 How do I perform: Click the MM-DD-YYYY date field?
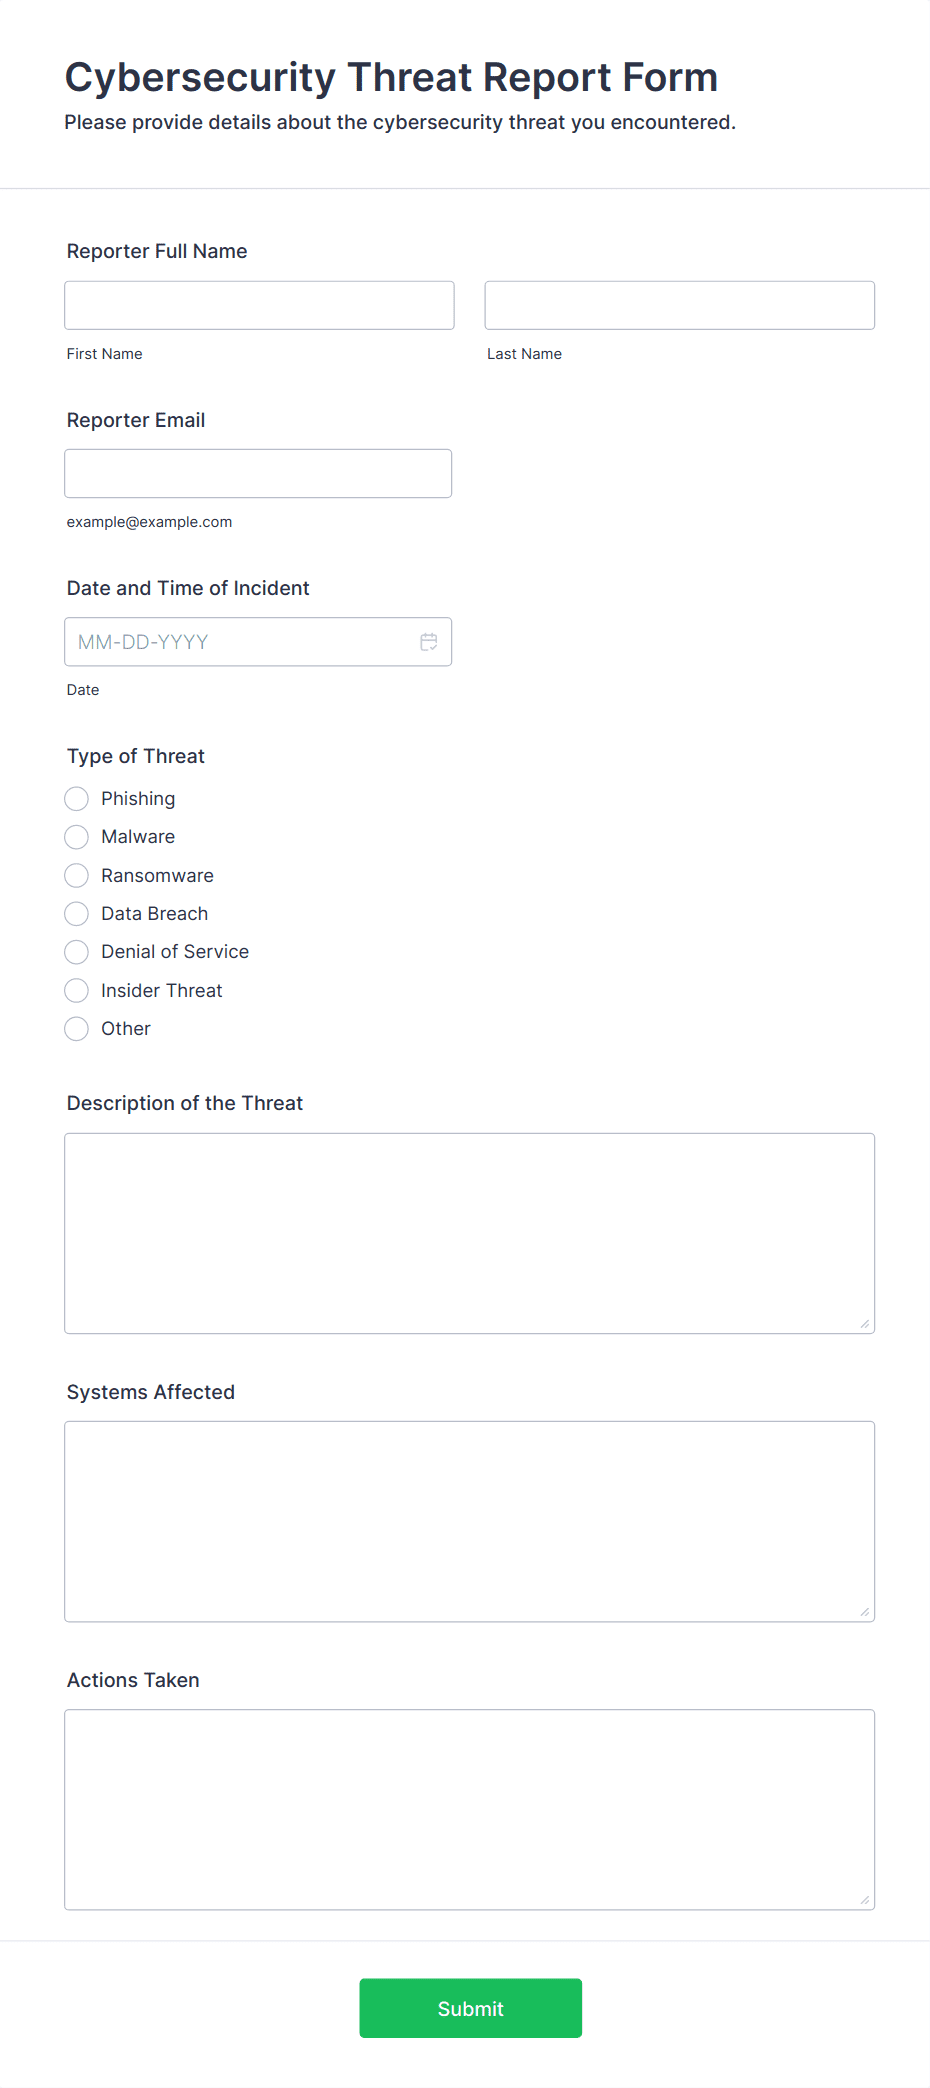click(x=240, y=642)
